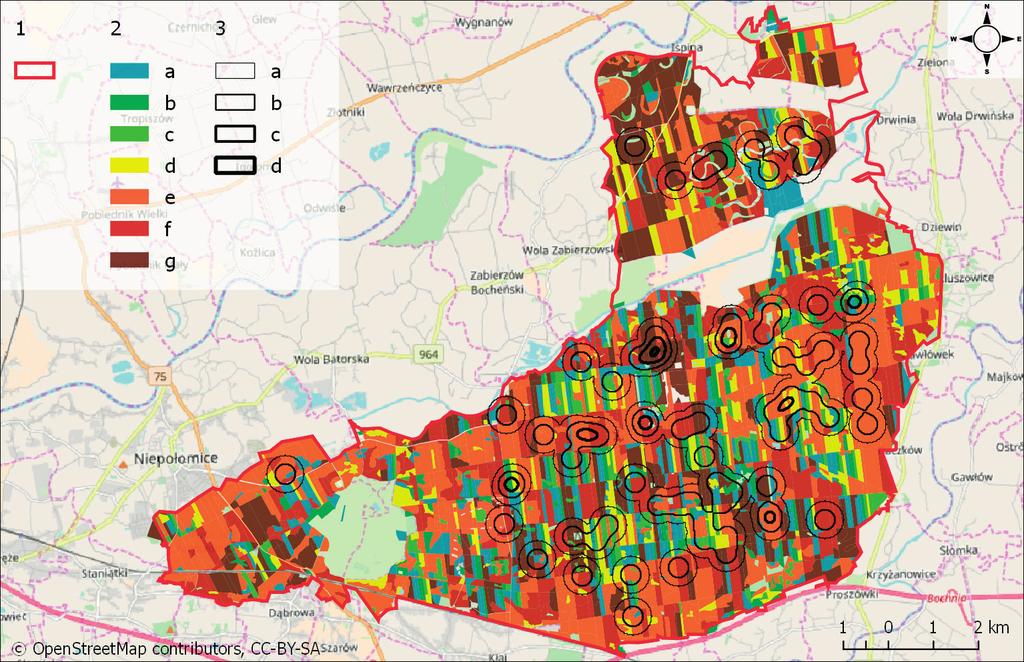Click the thinnest contour outline symbol a
The height and width of the screenshot is (662, 1024).
pos(235,71)
